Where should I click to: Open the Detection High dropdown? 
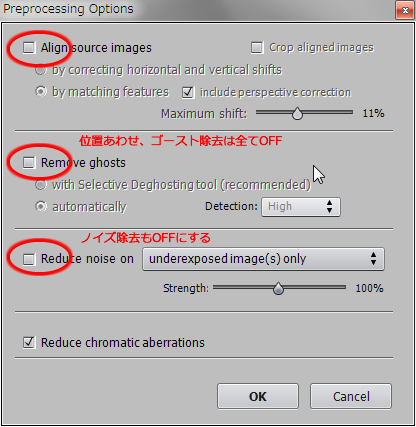tap(301, 207)
